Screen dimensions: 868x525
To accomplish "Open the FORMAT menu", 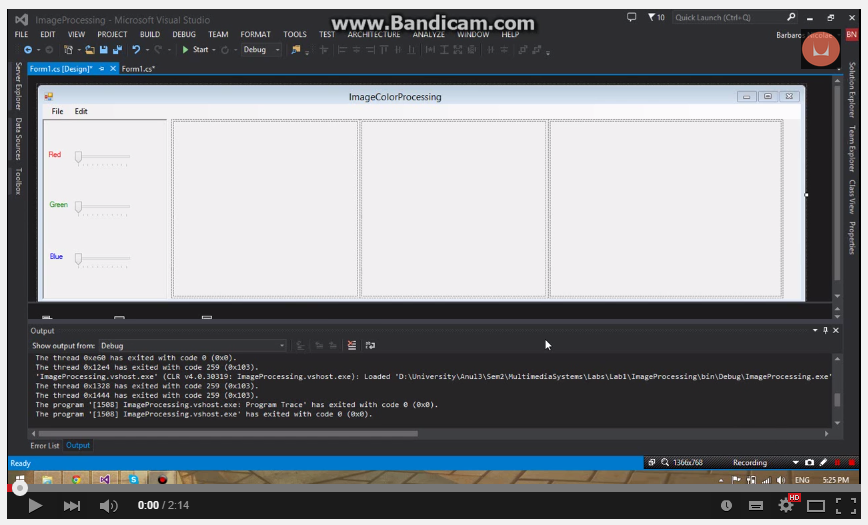I will [x=255, y=34].
